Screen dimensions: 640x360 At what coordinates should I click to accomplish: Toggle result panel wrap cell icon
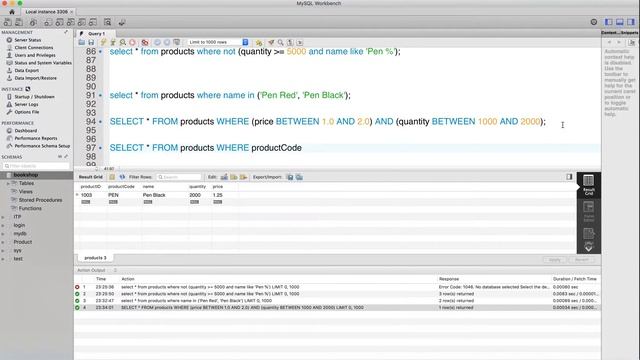tap(569, 177)
